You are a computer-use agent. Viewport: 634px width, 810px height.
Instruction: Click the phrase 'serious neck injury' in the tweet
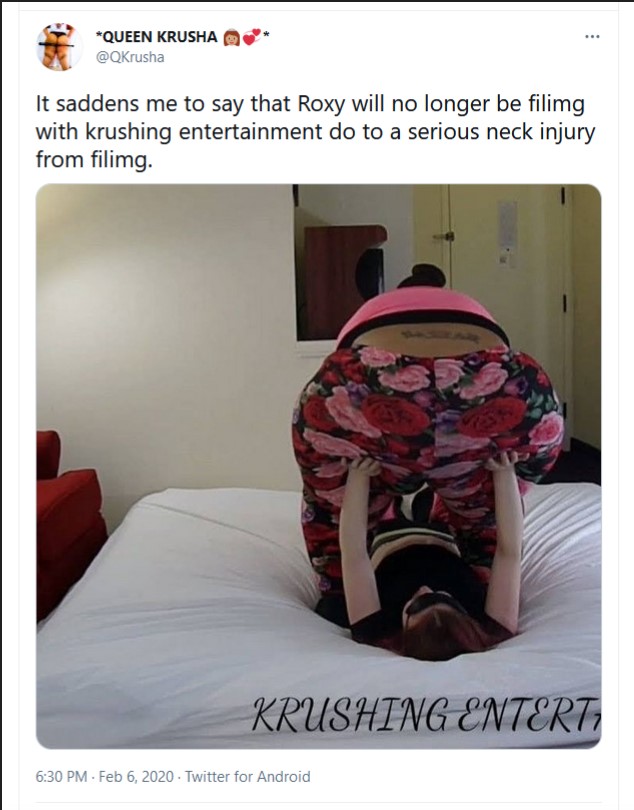[500, 132]
